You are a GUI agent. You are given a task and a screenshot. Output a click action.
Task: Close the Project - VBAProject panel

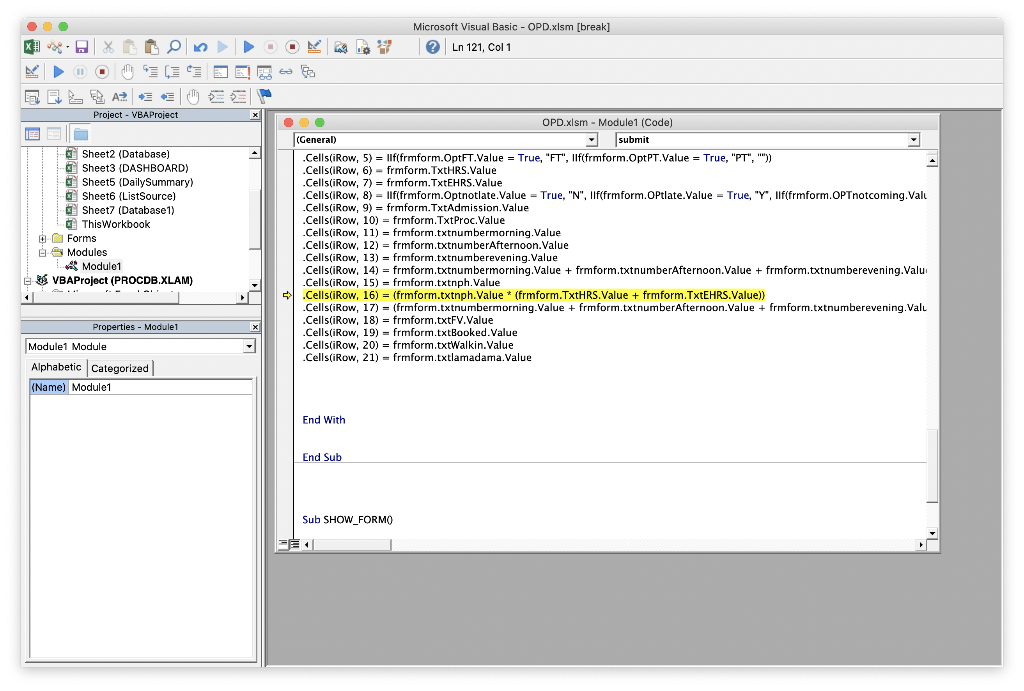click(255, 115)
